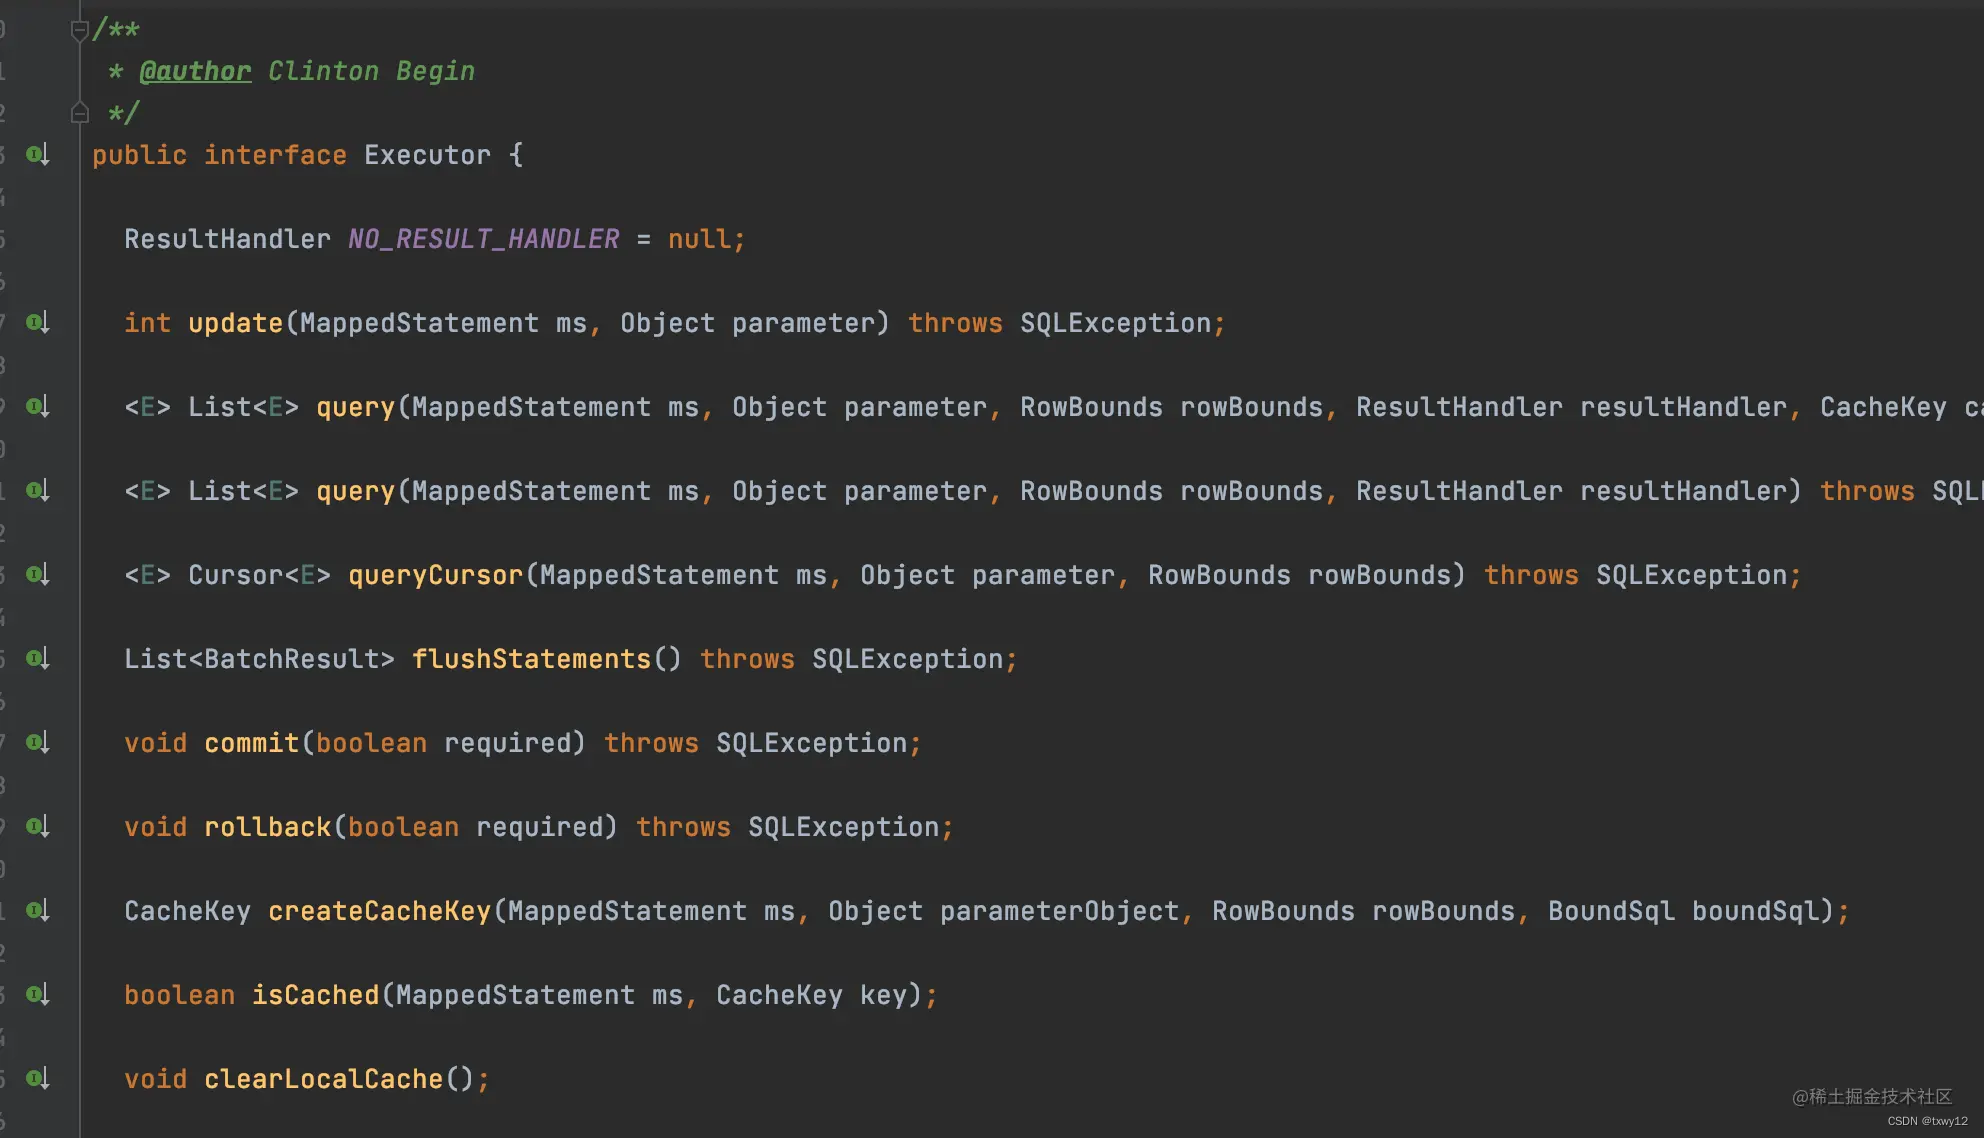Viewport: 1984px width, 1138px height.
Task: Click gutter icon beside first query method
Action: click(38, 407)
